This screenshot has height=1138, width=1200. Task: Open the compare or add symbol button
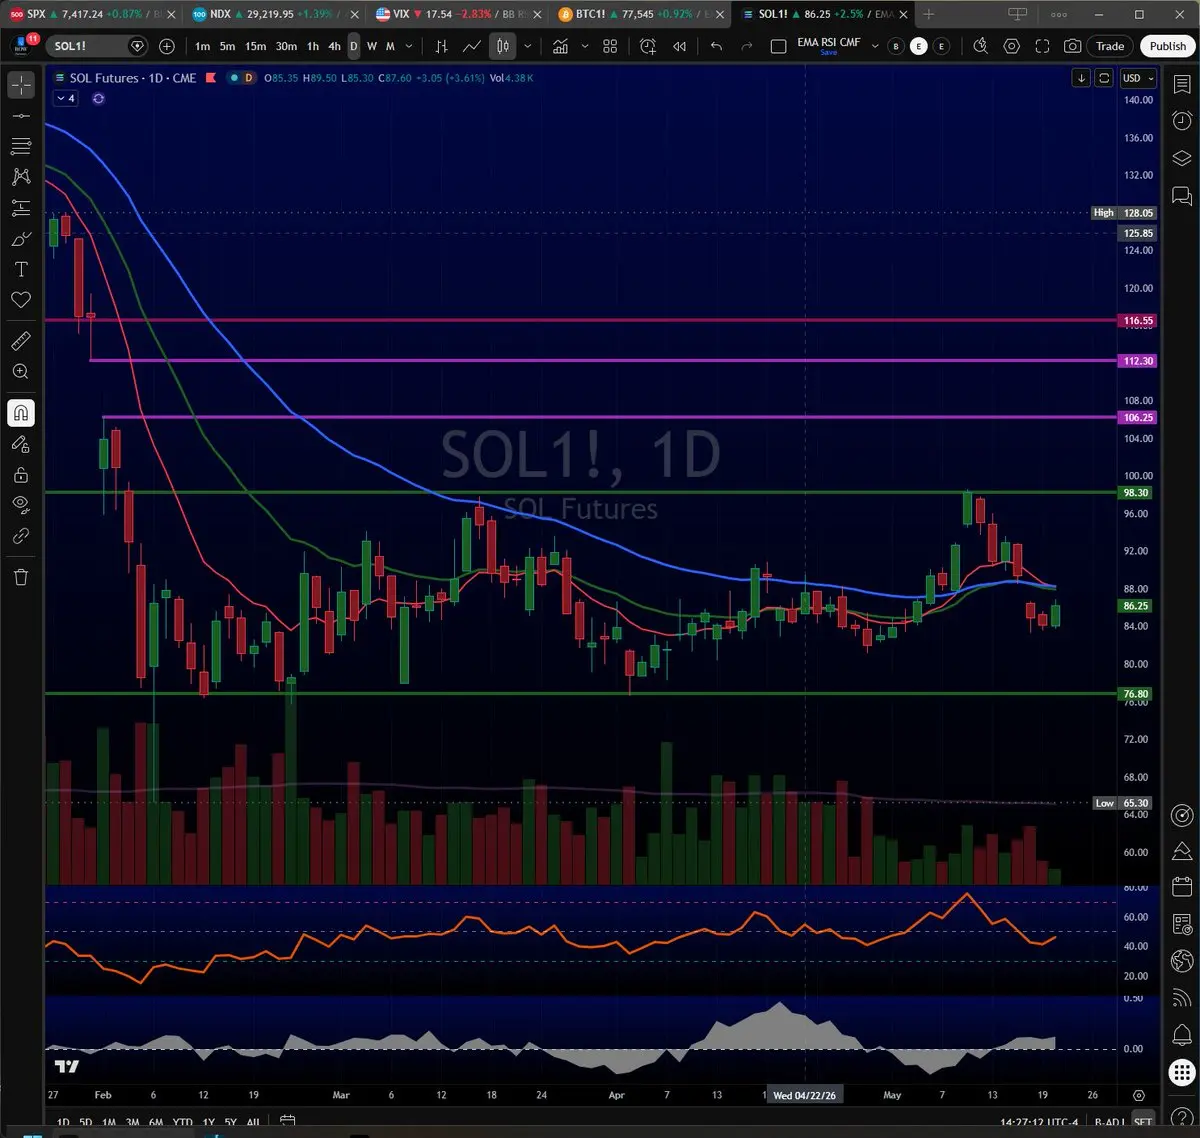(x=167, y=46)
